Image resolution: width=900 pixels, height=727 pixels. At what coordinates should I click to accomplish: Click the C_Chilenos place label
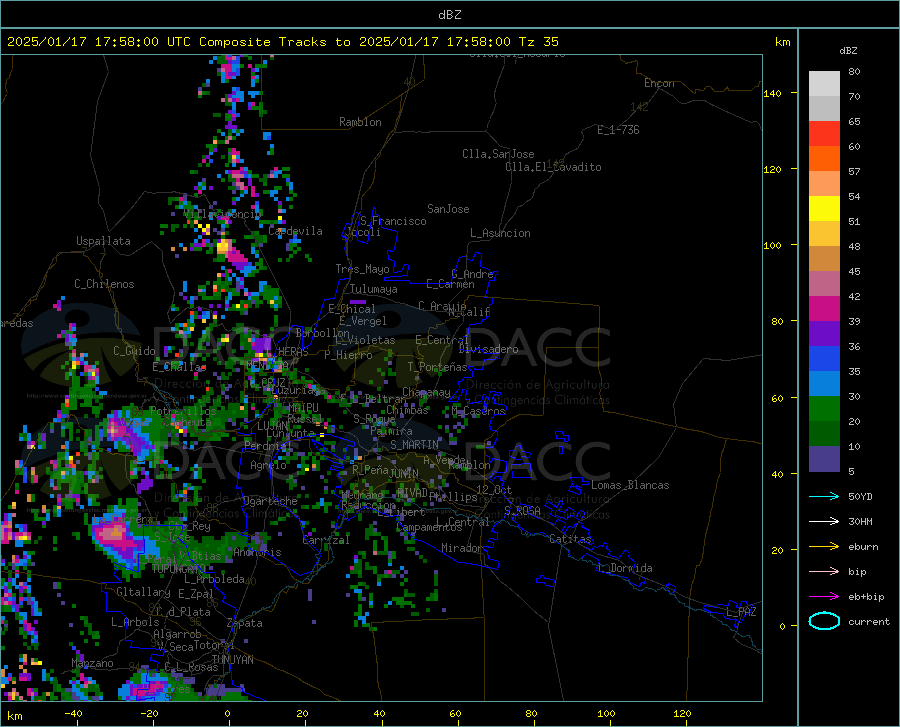click(104, 284)
